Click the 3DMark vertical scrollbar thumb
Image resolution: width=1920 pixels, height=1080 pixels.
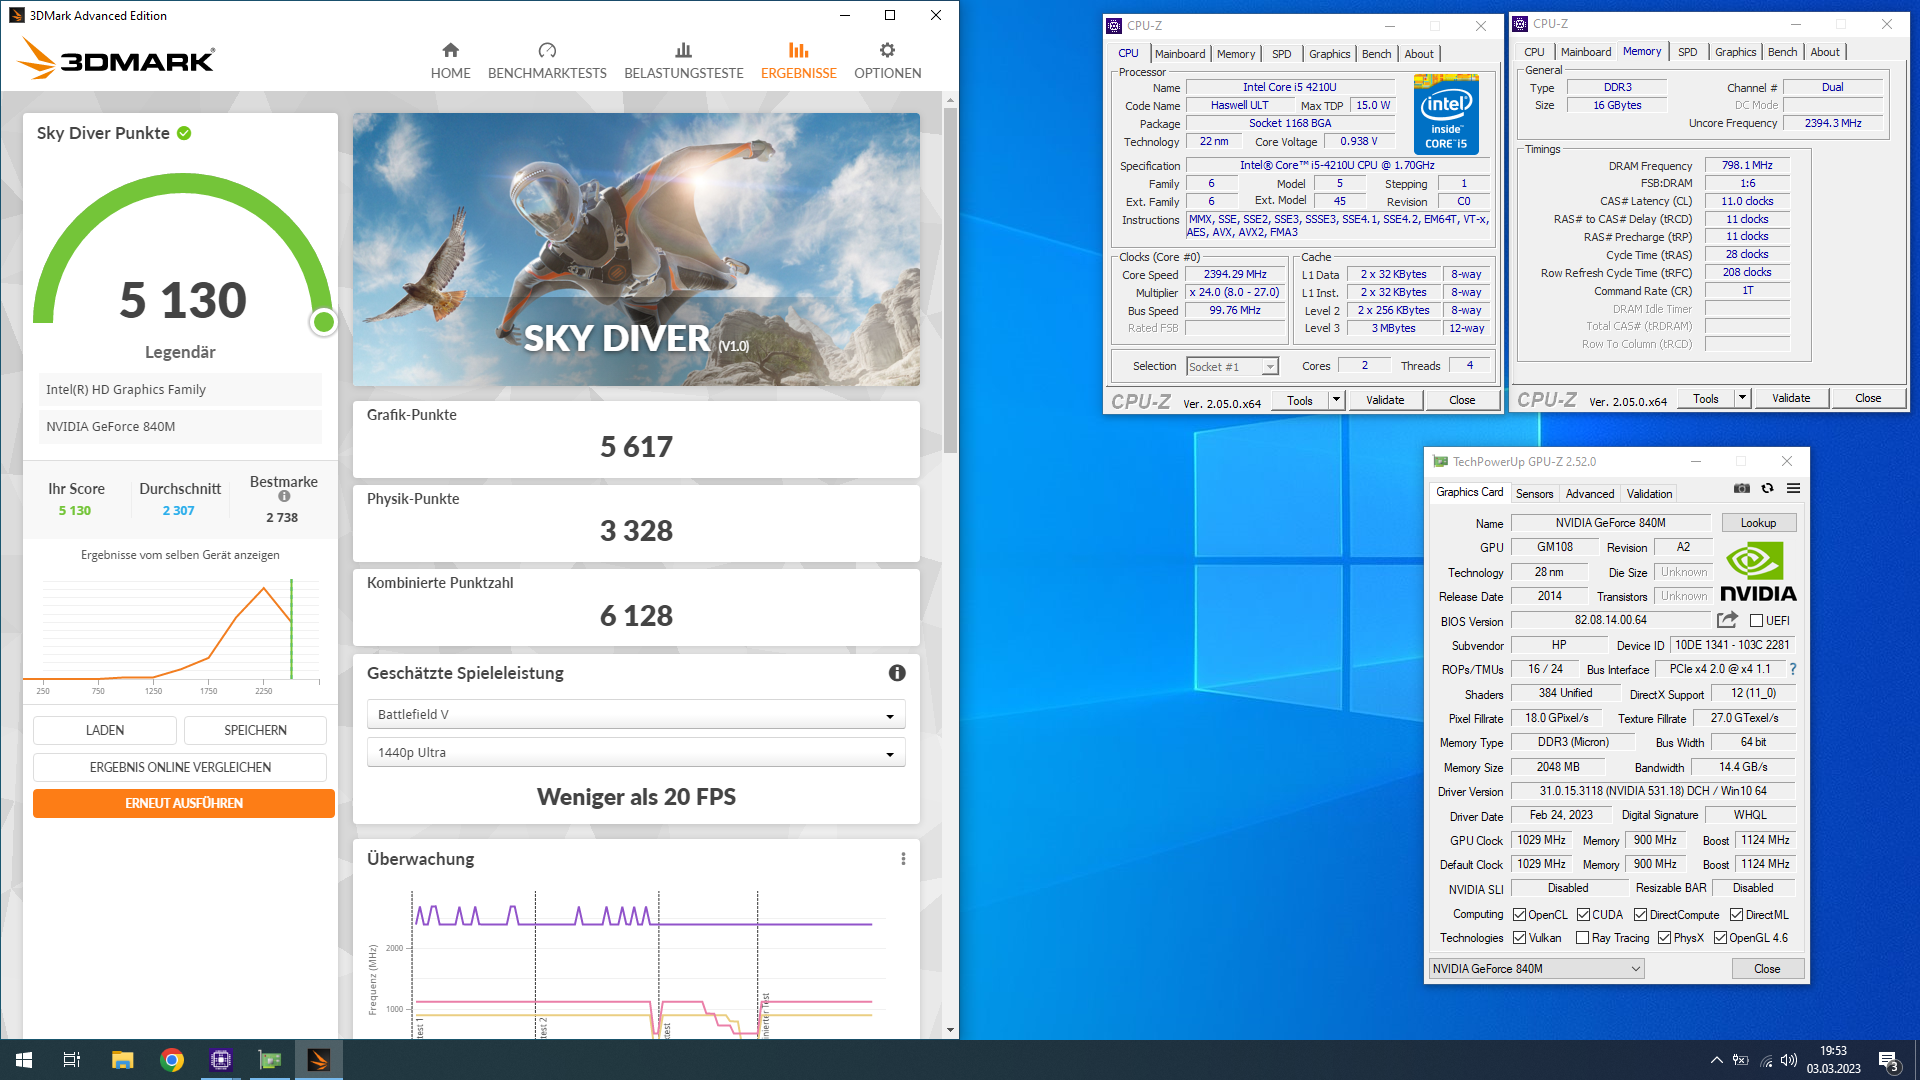[950, 280]
